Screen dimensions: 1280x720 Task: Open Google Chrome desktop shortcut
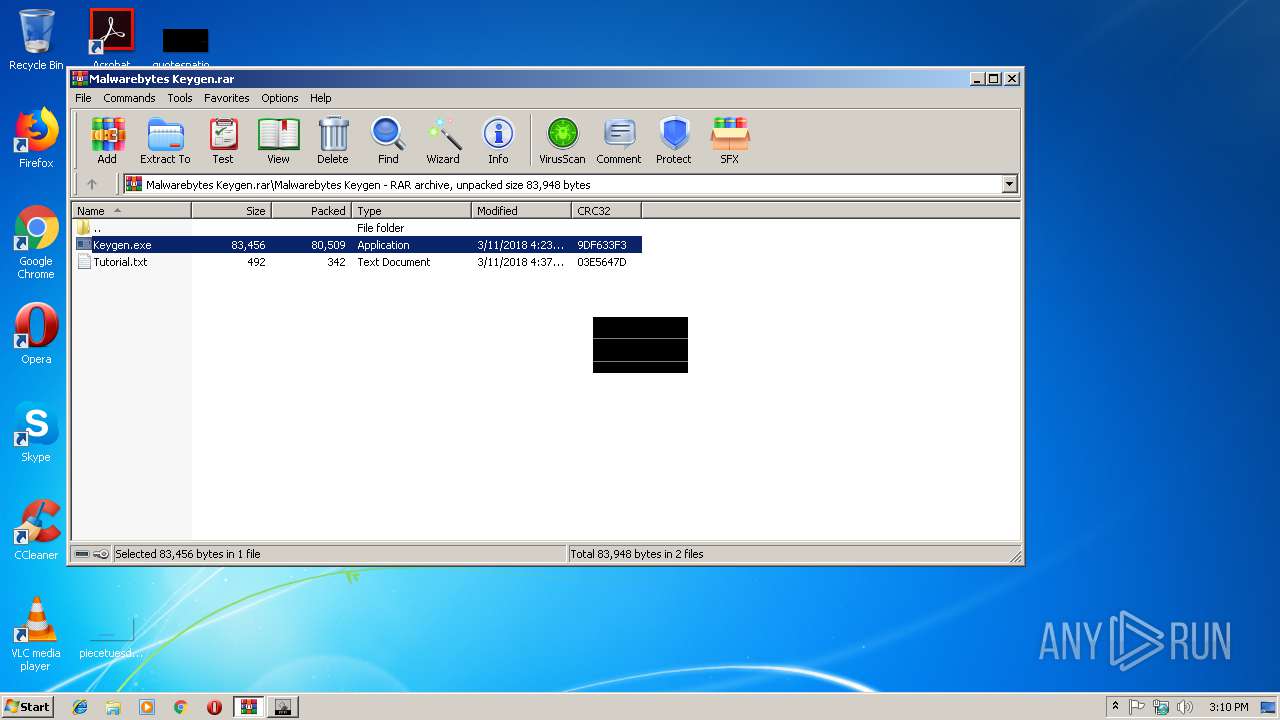coord(36,242)
